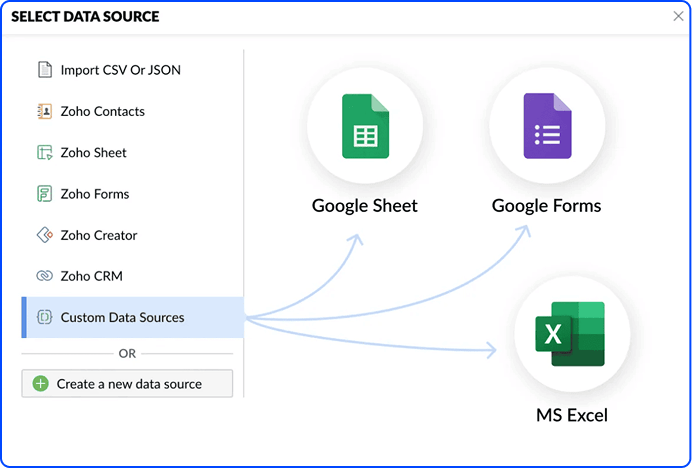
Task: Select Zoho Contacts data source
Action: tap(132, 111)
